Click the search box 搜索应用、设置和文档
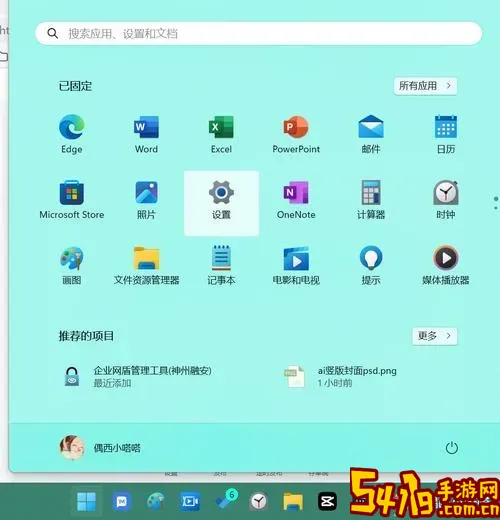Image resolution: width=500 pixels, height=520 pixels. pos(258,33)
